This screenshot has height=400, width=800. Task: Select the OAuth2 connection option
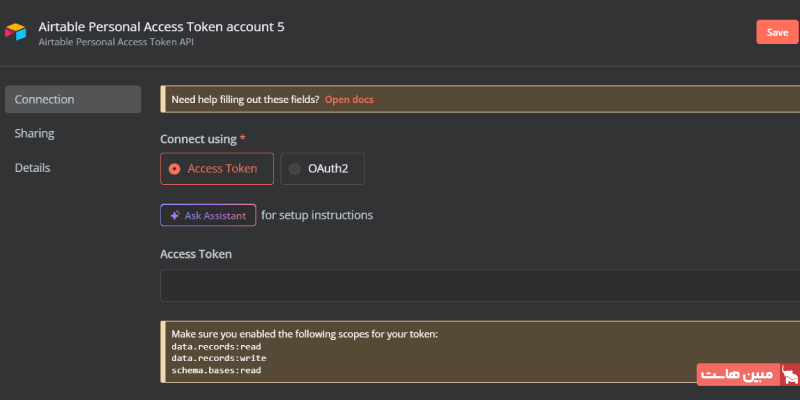[x=322, y=169]
